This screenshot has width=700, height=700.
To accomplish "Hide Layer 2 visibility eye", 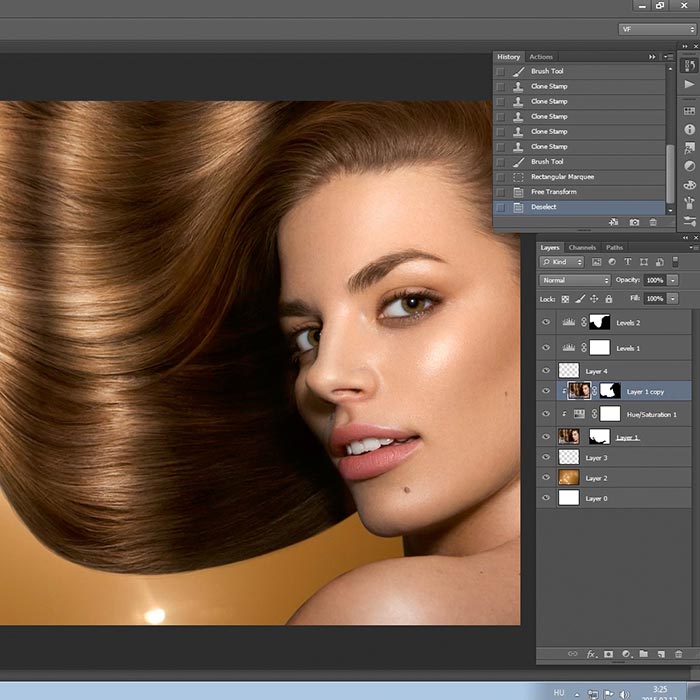I will pos(546,478).
